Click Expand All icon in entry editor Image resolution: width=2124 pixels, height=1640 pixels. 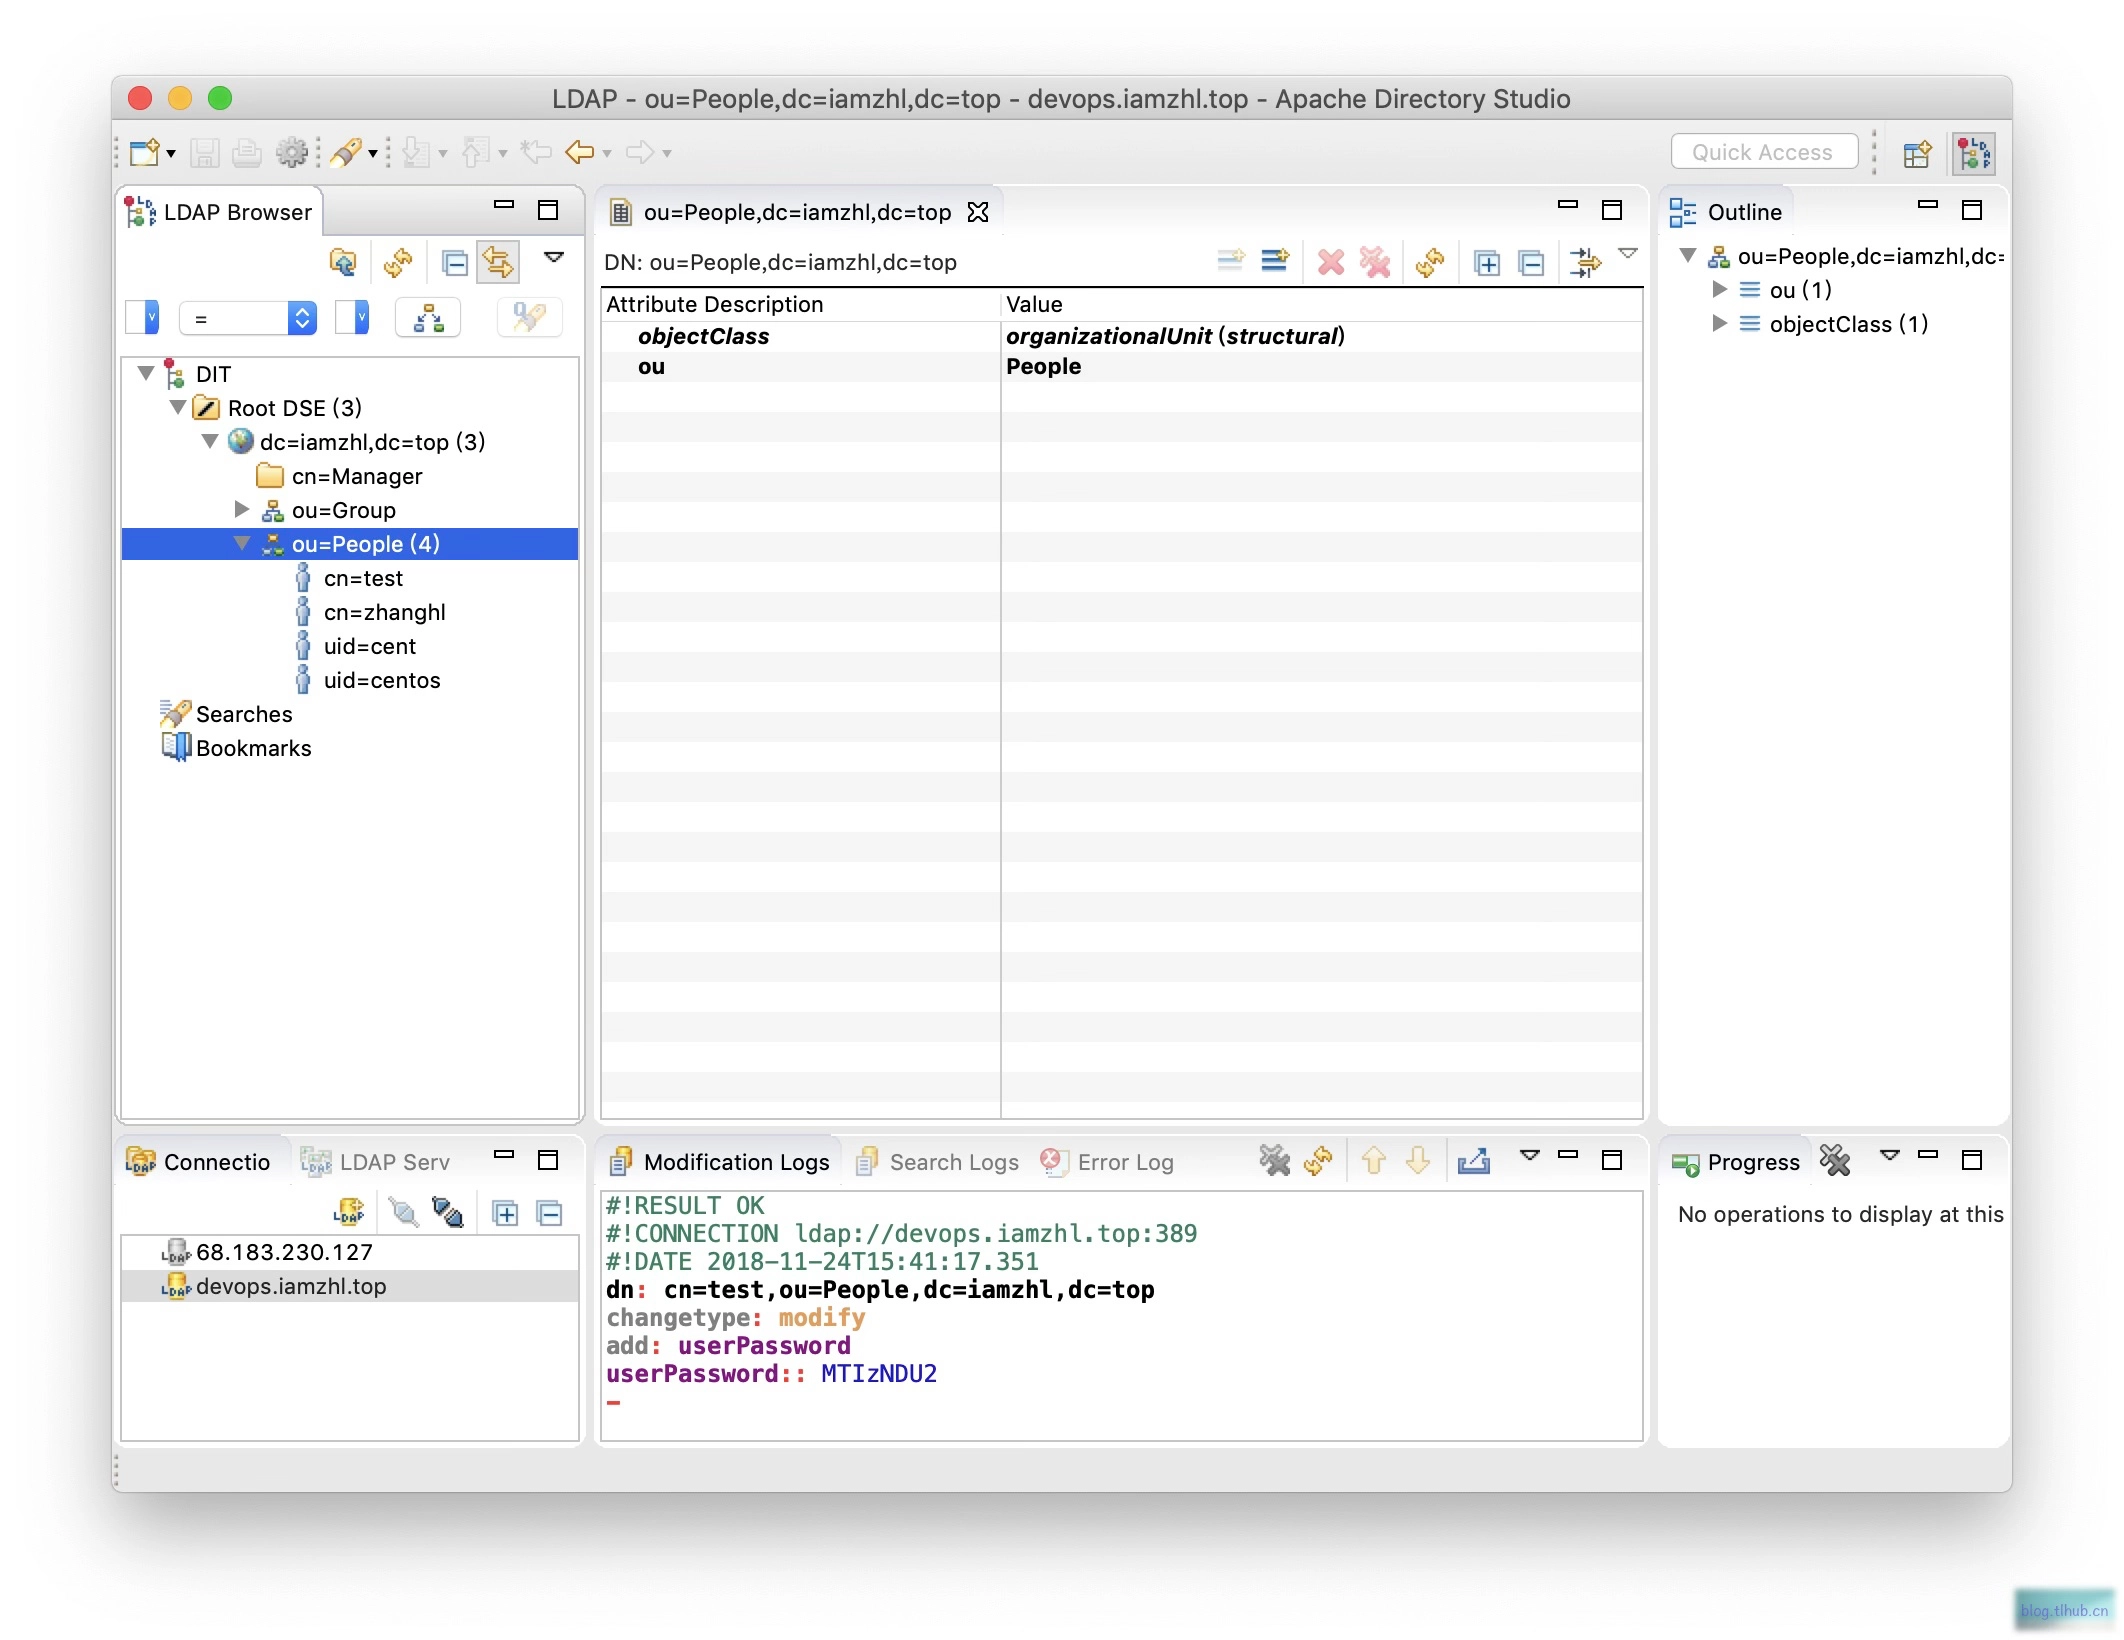[x=1487, y=263]
